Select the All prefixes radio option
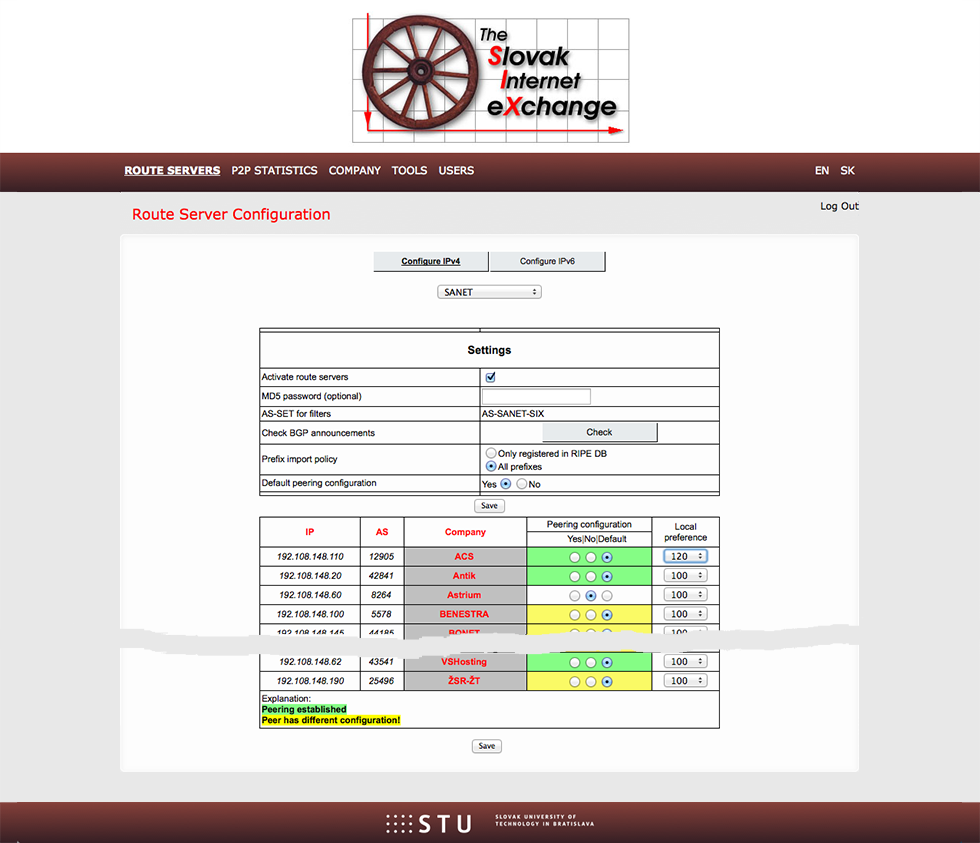 [491, 466]
